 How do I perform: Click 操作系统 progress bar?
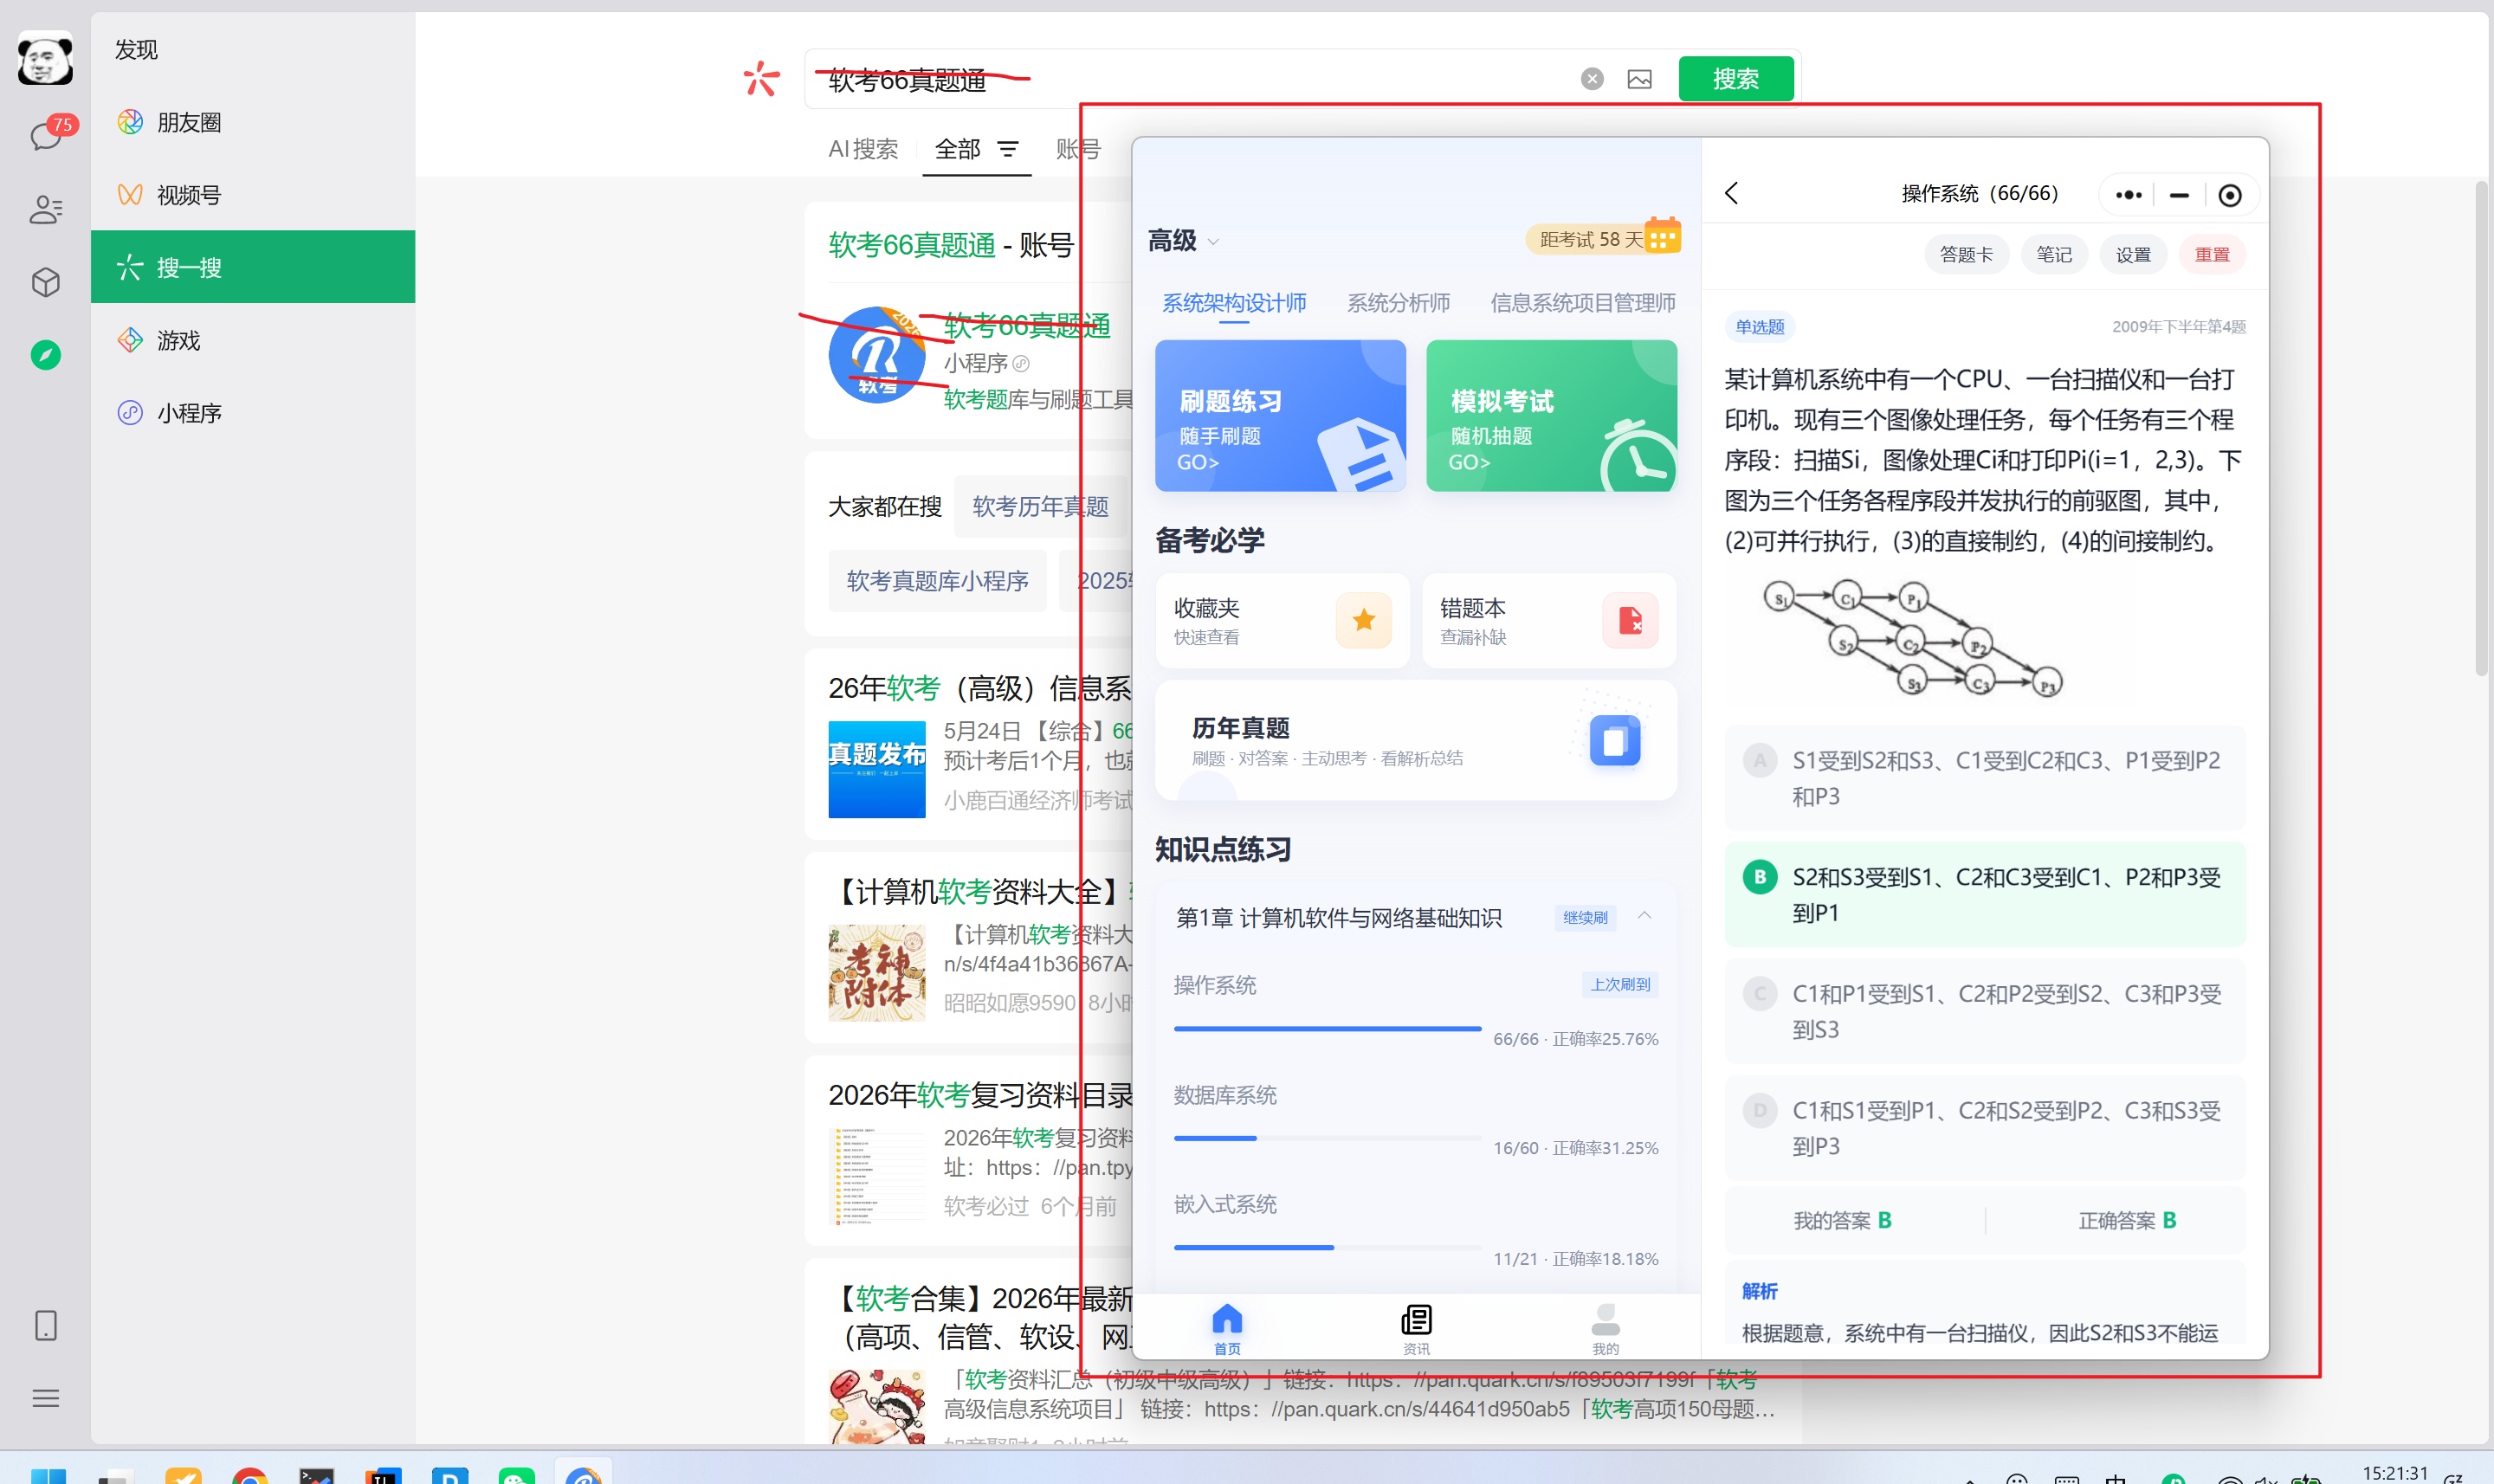click(x=1327, y=1028)
